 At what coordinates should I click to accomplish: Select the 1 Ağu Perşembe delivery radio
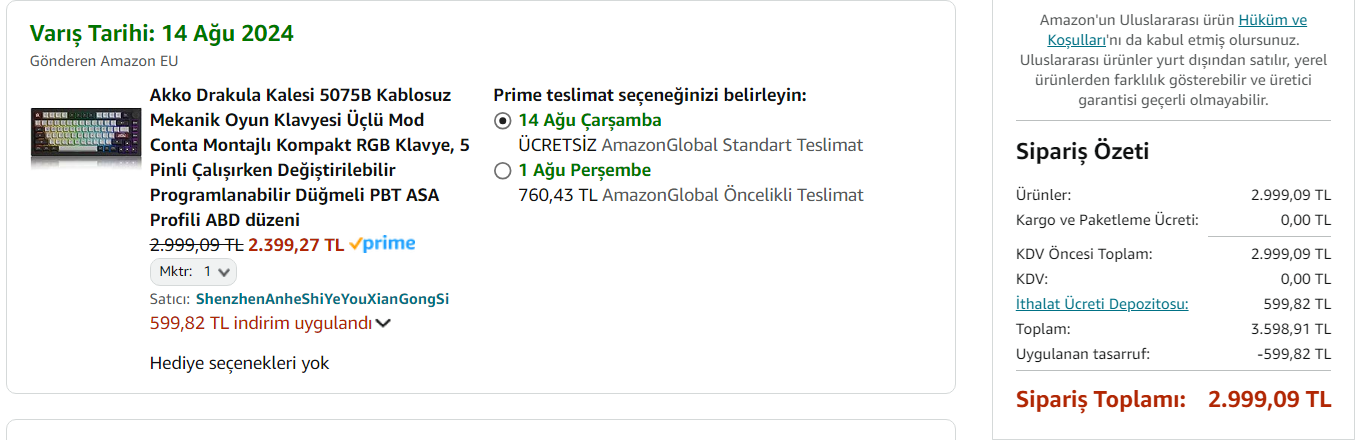point(503,171)
